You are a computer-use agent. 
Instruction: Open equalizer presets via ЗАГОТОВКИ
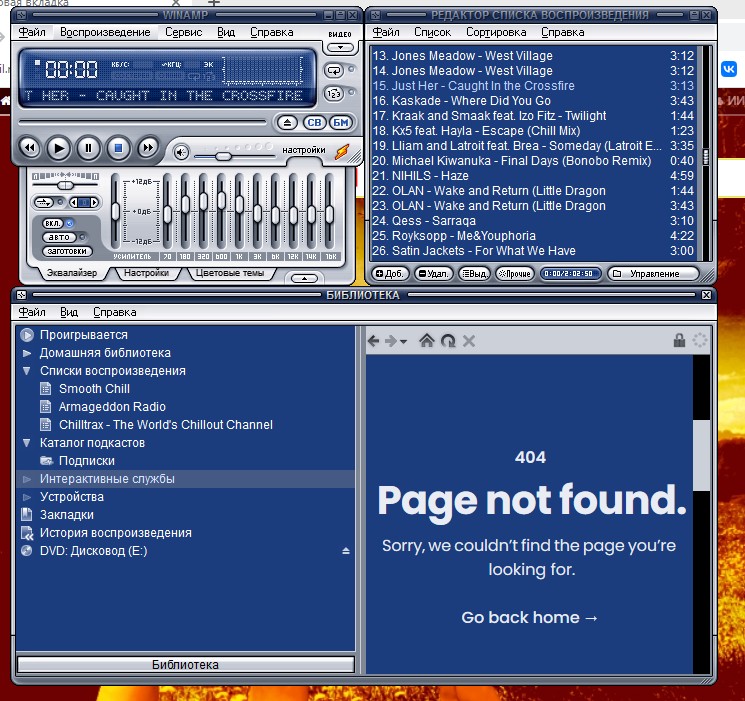67,251
